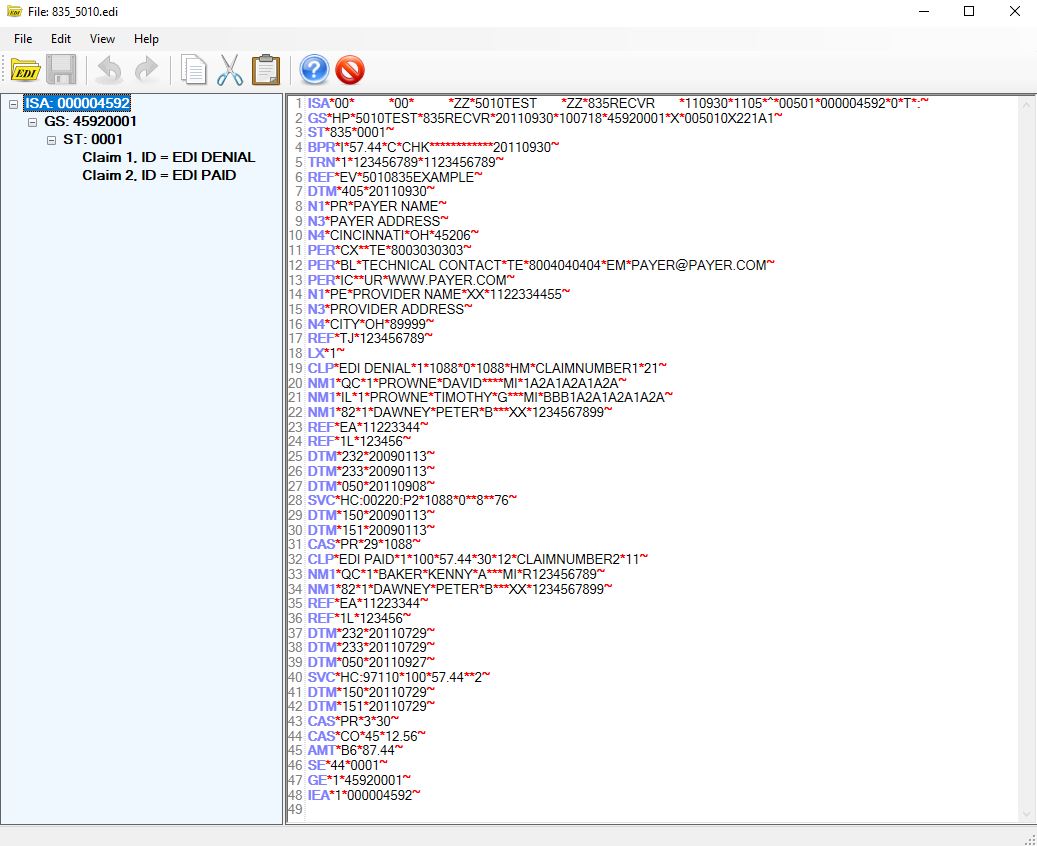The width and height of the screenshot is (1037, 846).
Task: Click the ST*835*0001 line
Action: [x=351, y=132]
